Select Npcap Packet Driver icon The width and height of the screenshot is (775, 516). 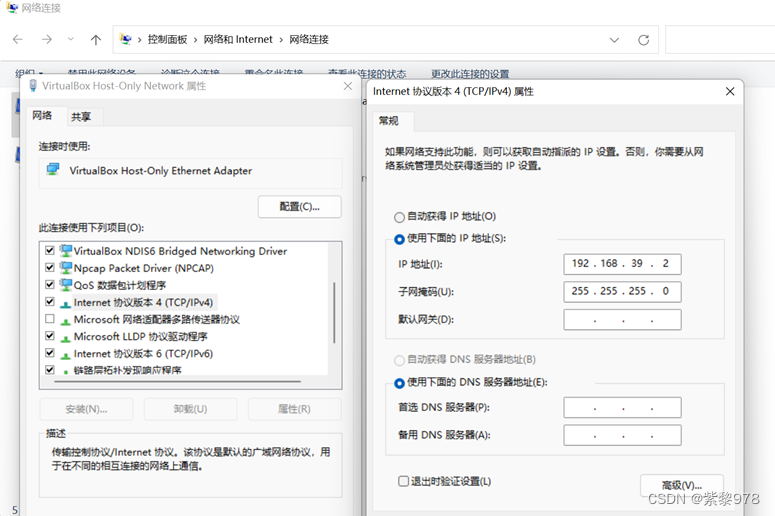click(66, 268)
